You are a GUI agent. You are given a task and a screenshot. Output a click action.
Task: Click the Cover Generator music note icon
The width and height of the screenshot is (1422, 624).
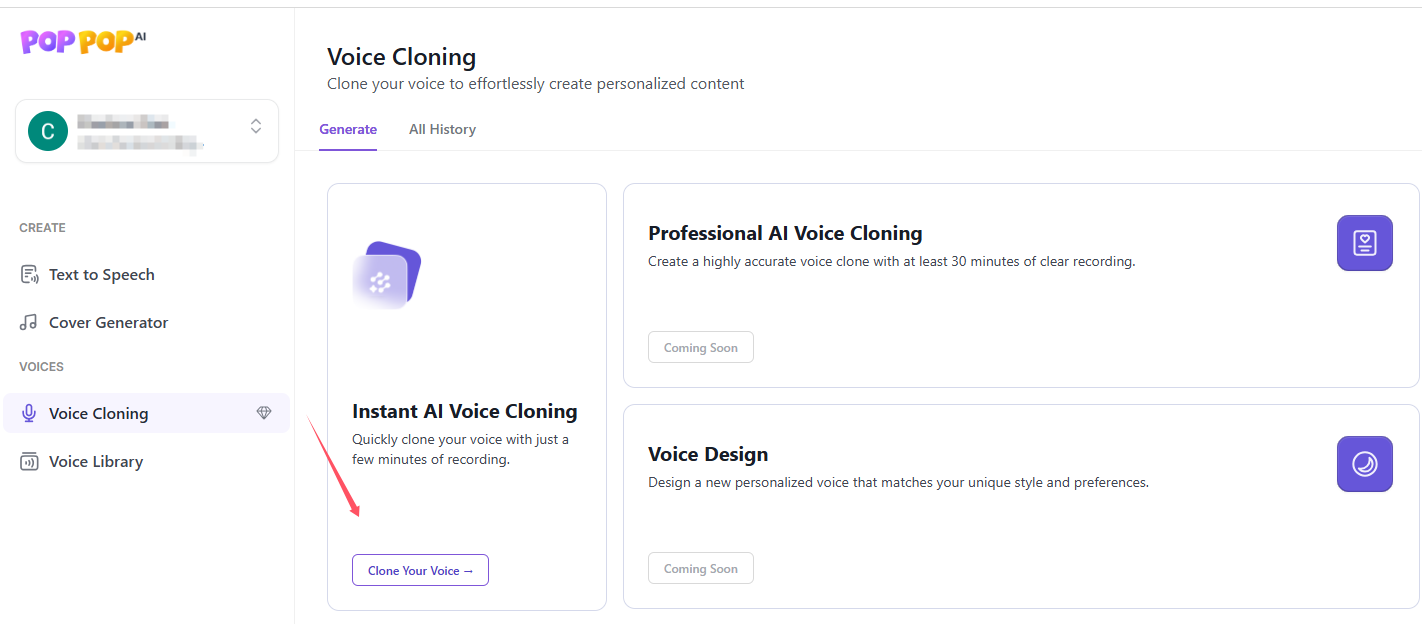29,323
